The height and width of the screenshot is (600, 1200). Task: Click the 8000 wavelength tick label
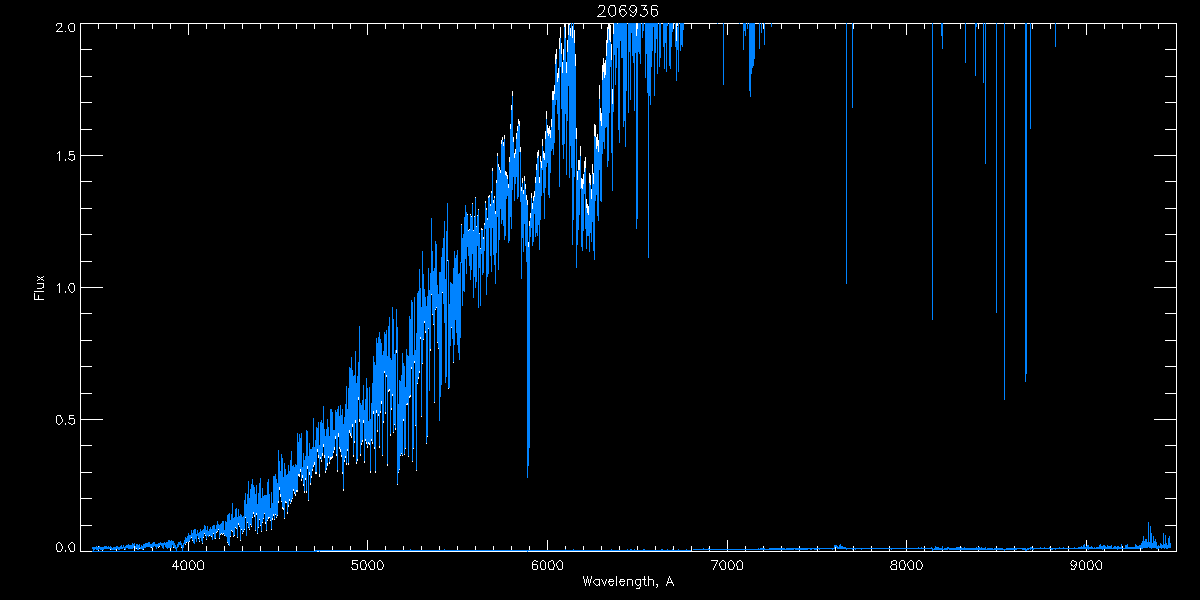coord(906,565)
